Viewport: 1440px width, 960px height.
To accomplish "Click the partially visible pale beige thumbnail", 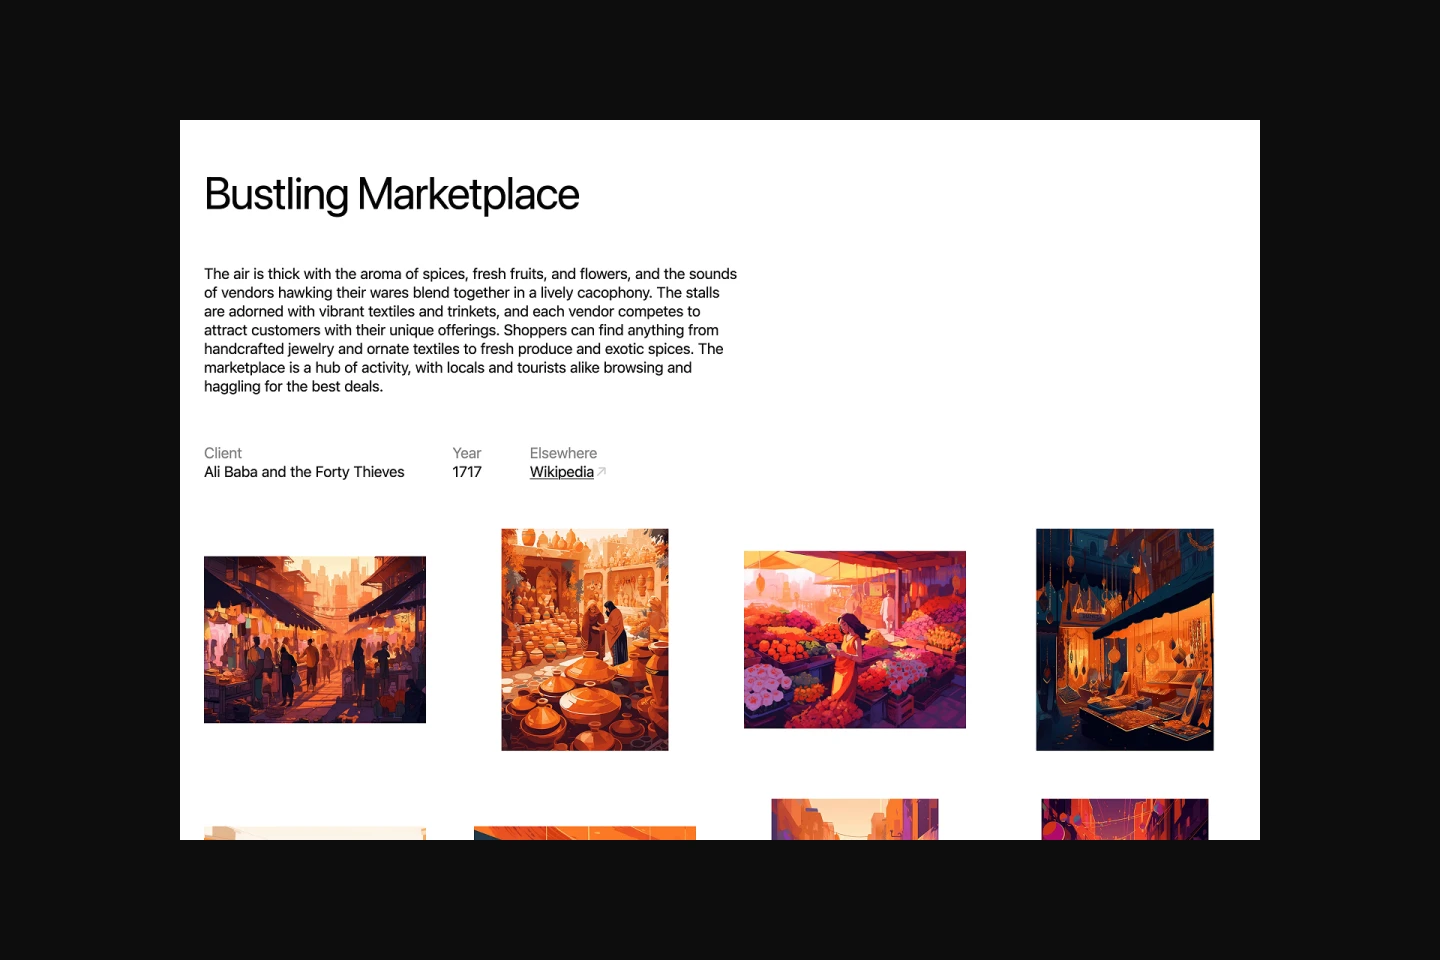I will coord(315,833).
